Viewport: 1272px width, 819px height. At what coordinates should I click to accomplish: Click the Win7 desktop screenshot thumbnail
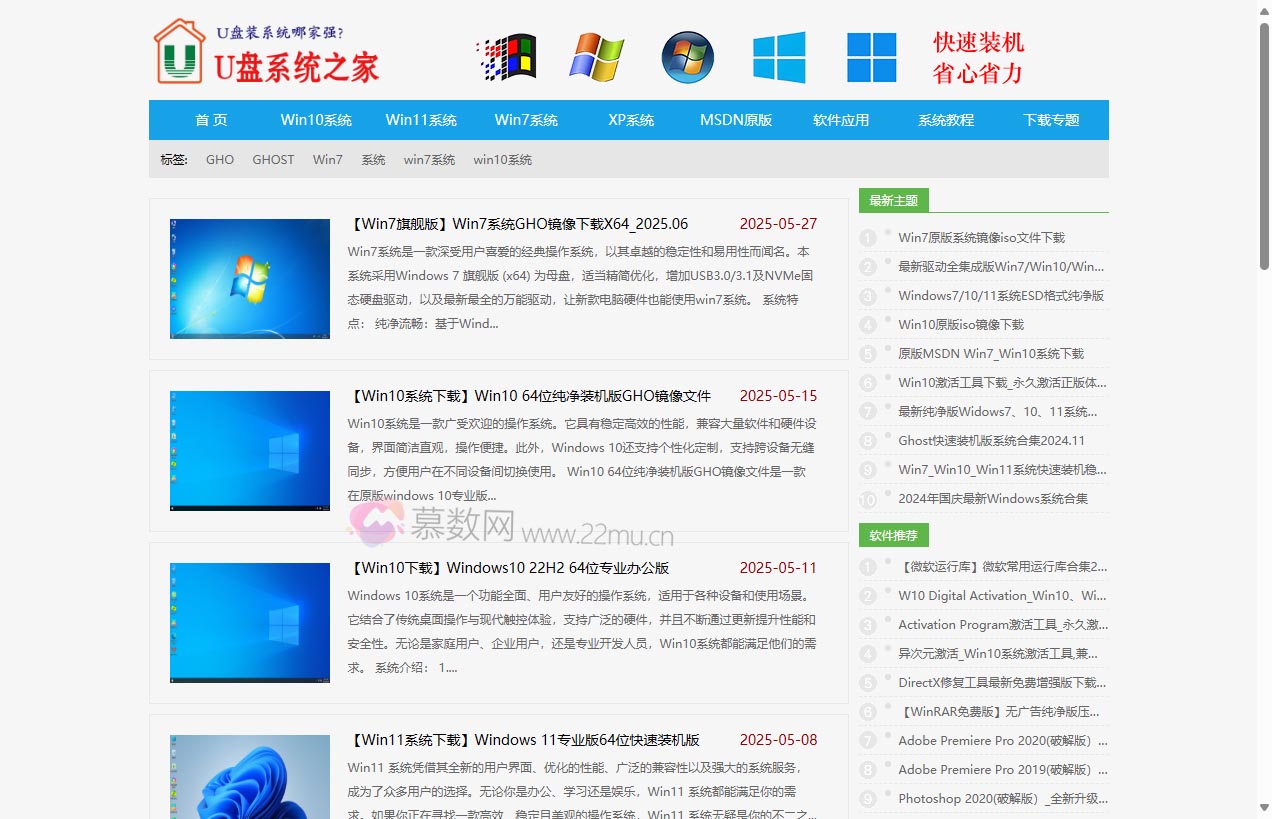[x=249, y=279]
